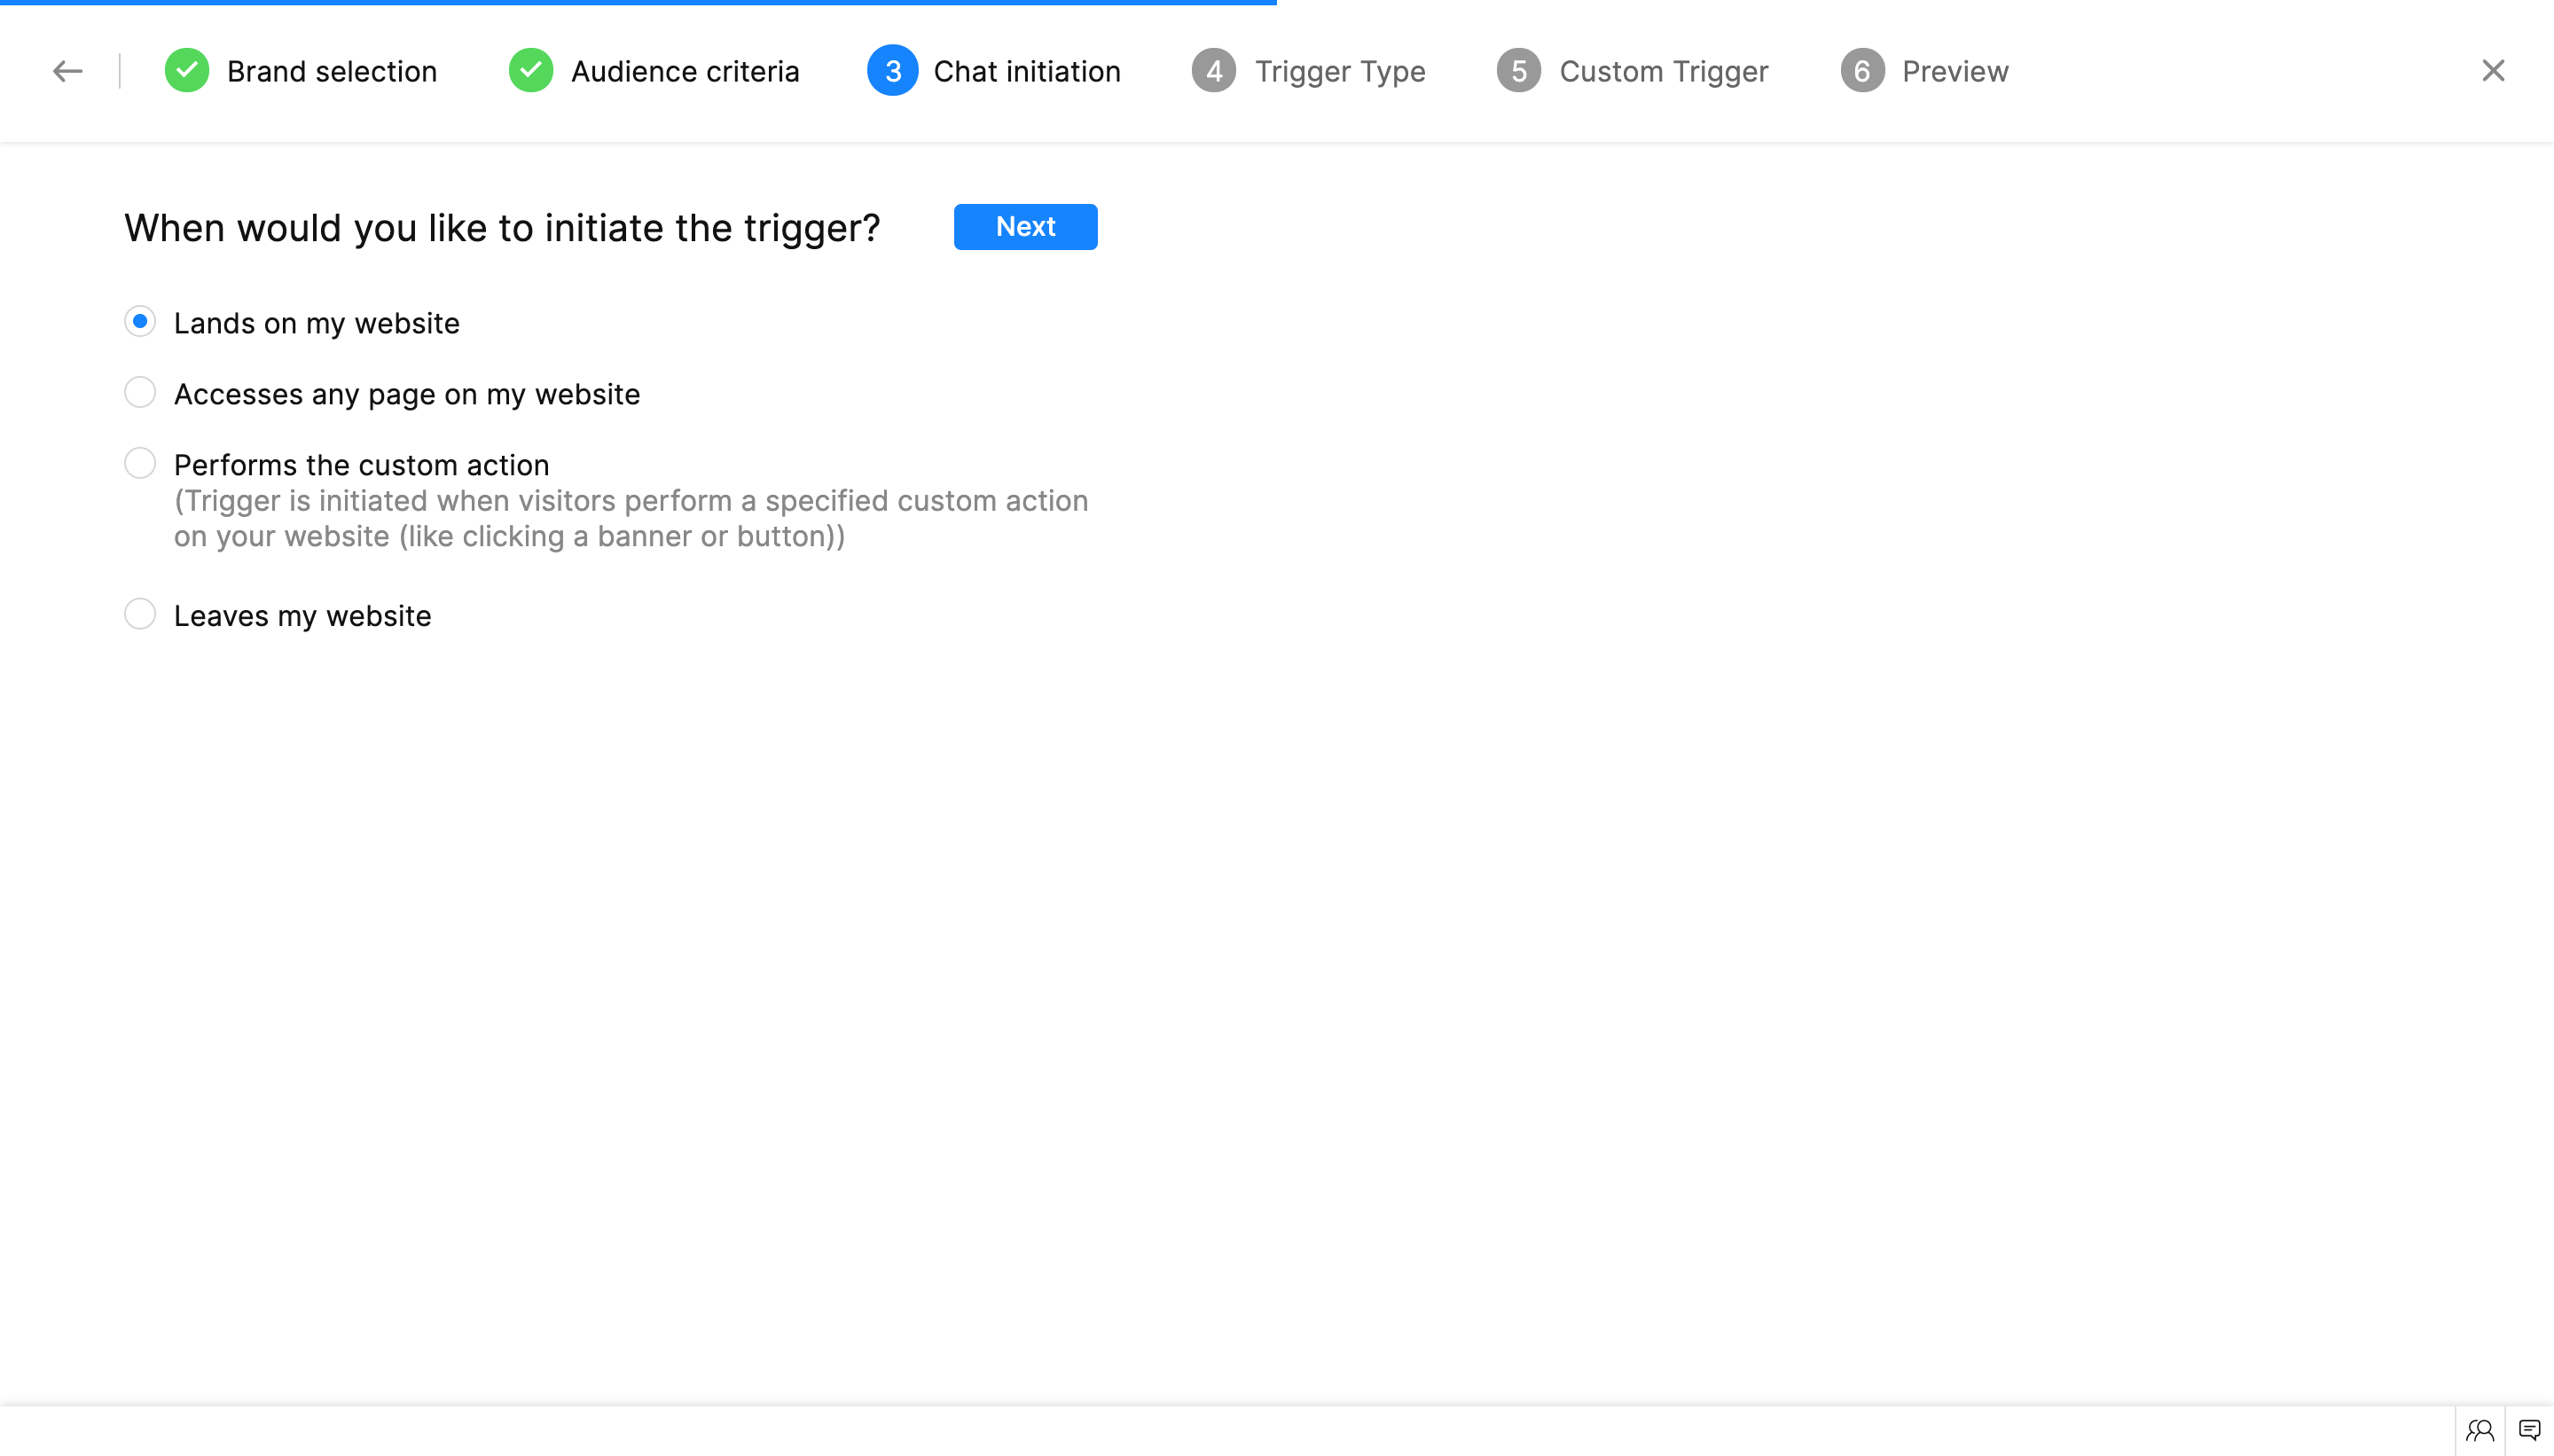Return to Brand selection step label
The height and width of the screenshot is (1456, 2554).
click(331, 71)
